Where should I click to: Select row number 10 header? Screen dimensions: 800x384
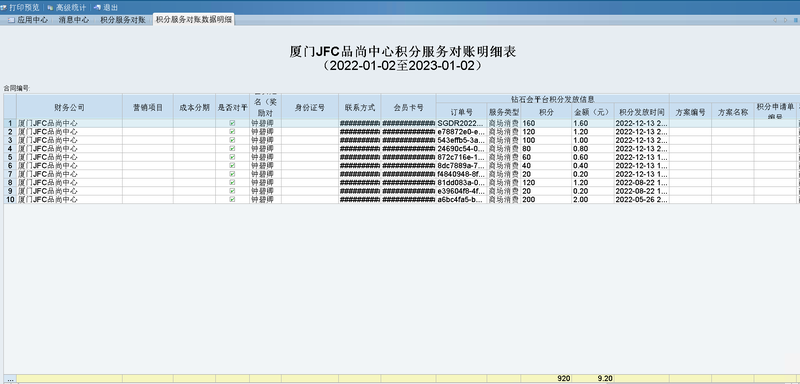[x=10, y=199]
